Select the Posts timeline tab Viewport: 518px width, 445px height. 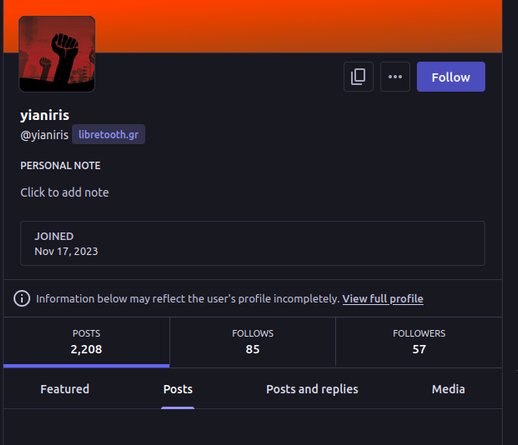pos(178,389)
